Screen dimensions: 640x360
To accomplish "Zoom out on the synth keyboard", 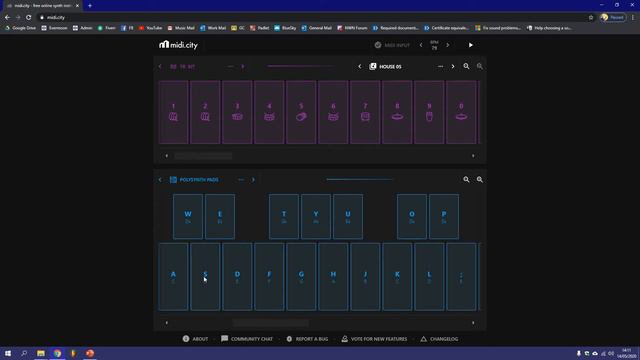I will pyautogui.click(x=466, y=180).
